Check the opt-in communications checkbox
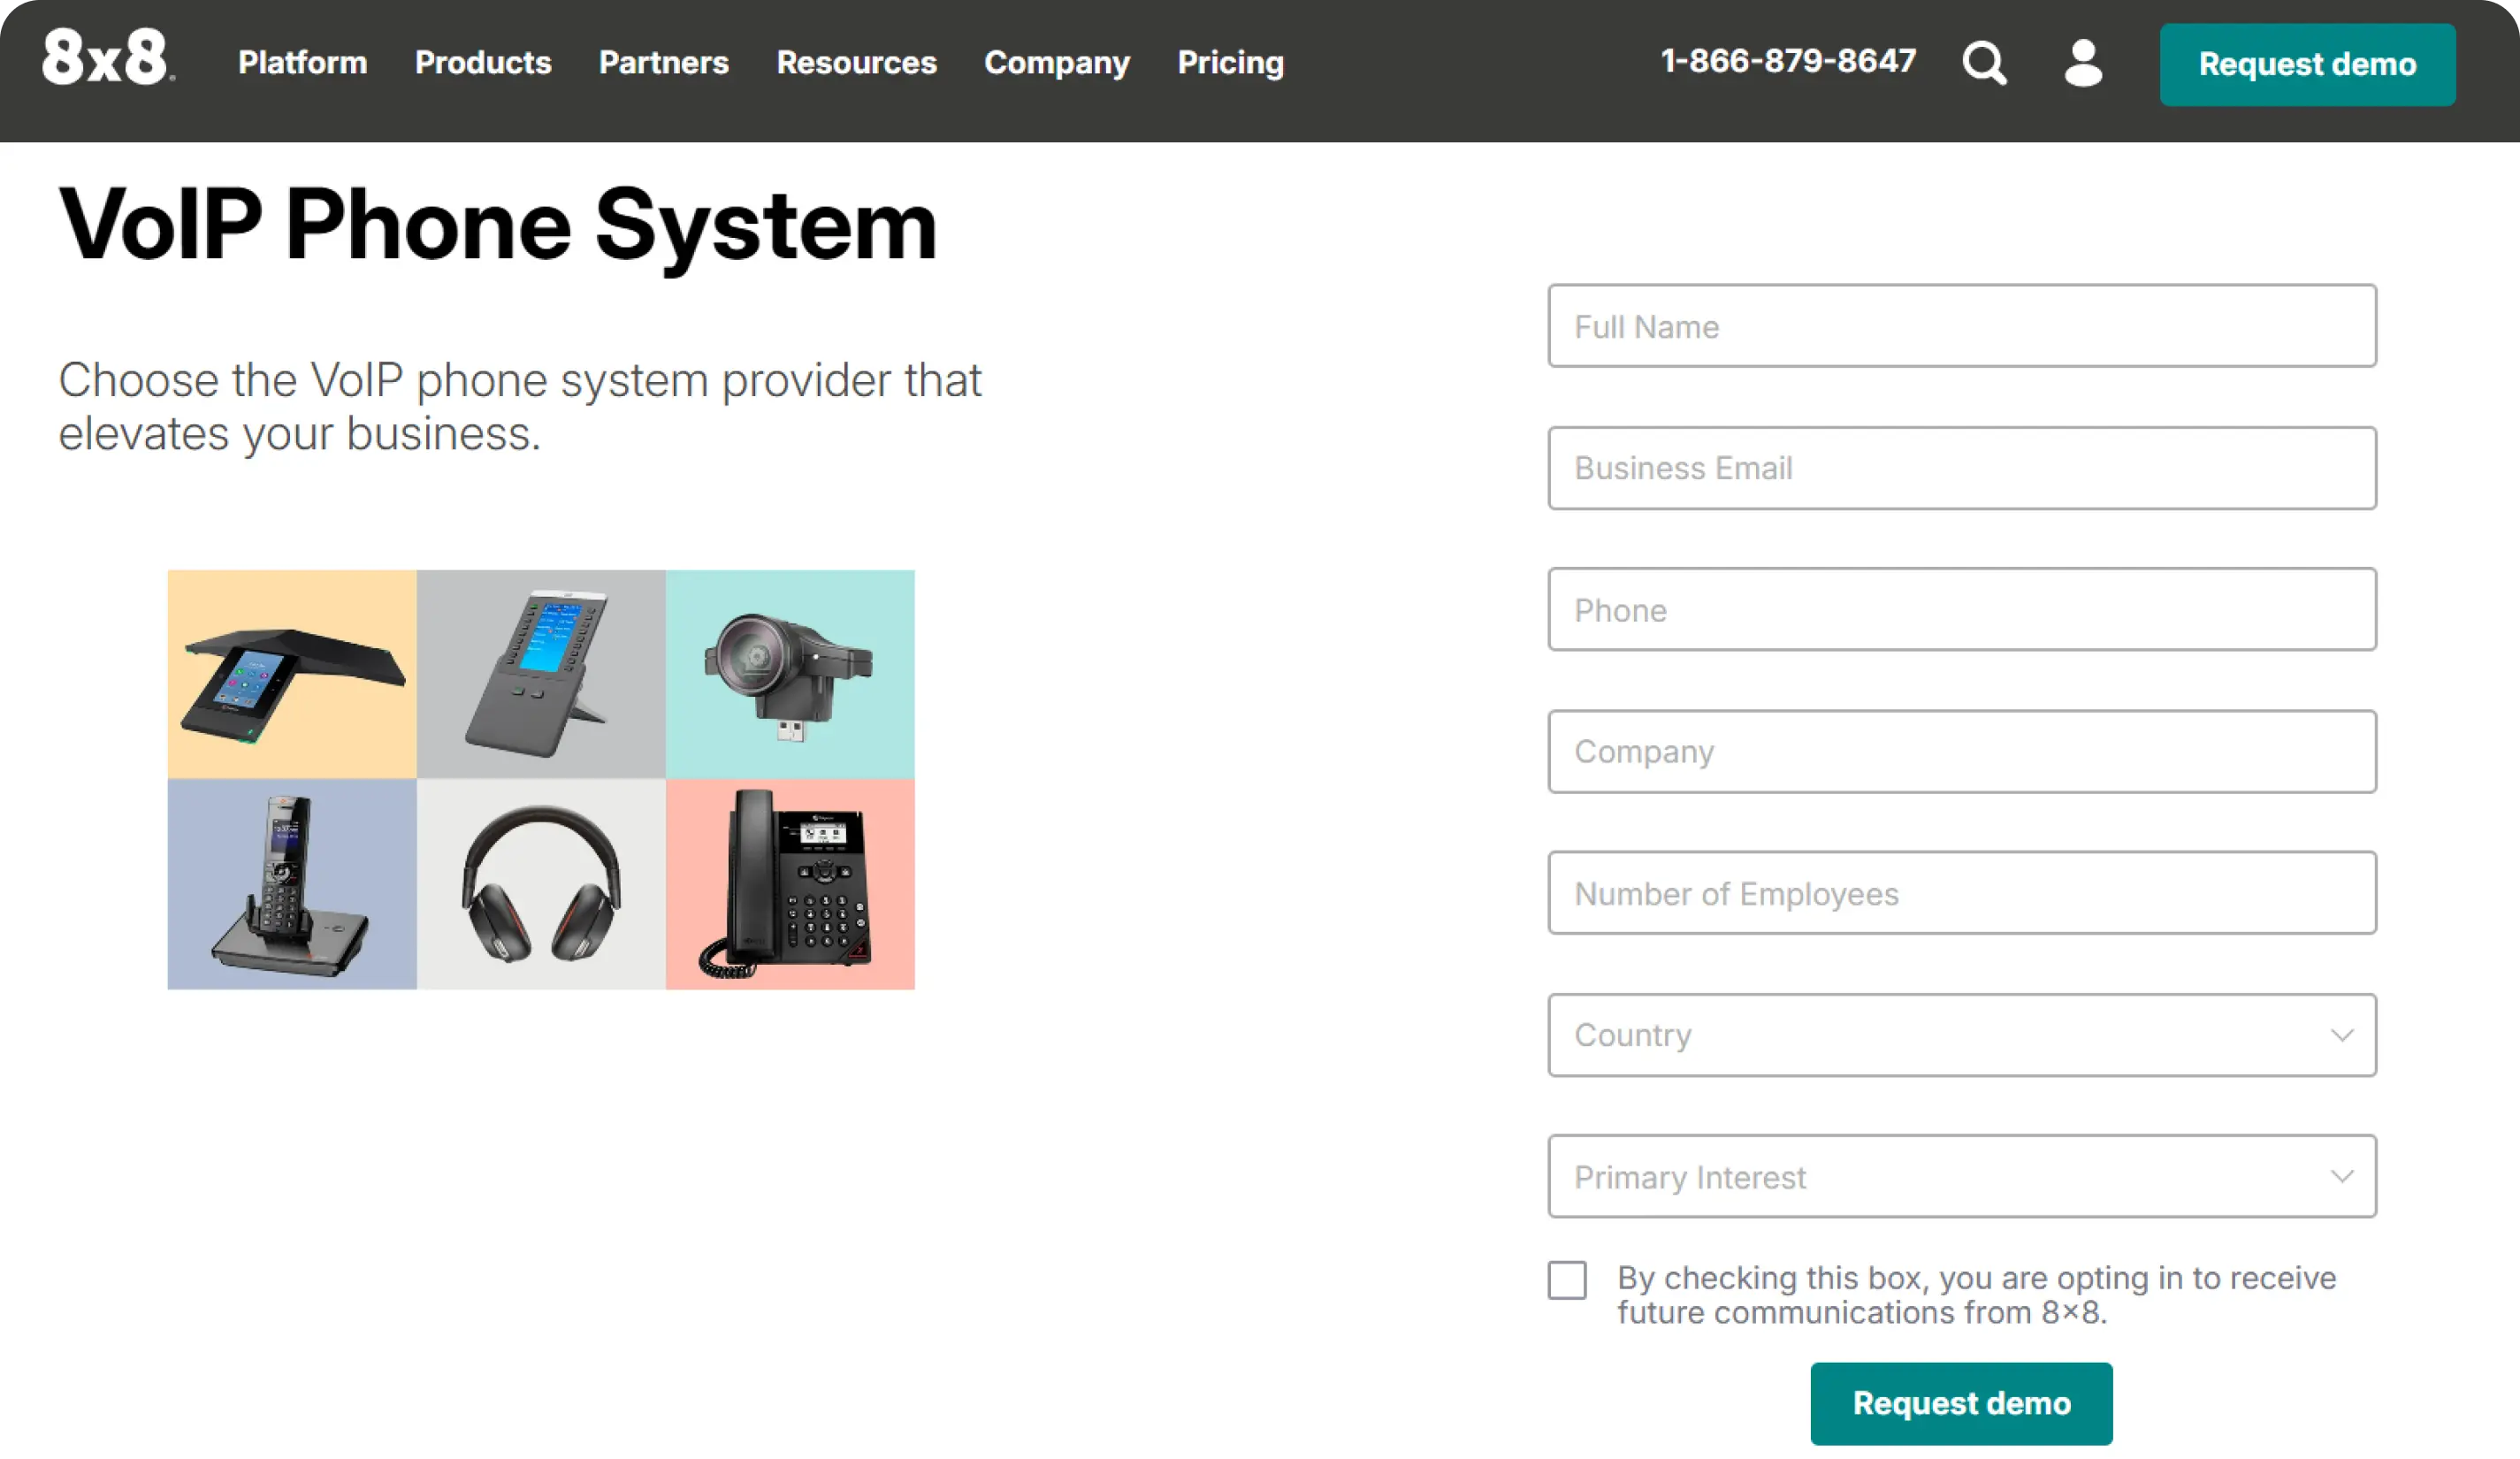The image size is (2520, 1459). point(1567,1280)
